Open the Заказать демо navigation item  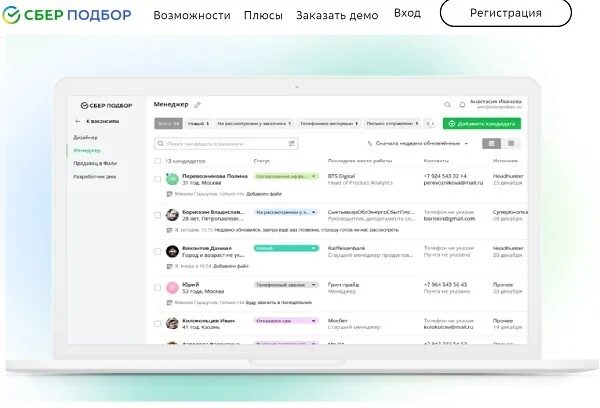coord(337,15)
